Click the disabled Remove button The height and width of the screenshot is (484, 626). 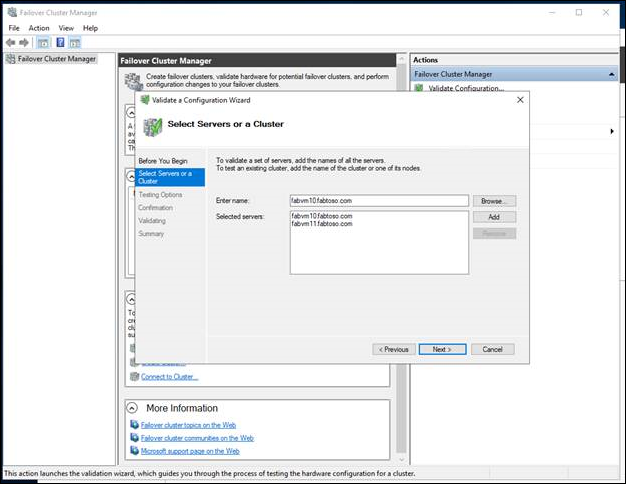(494, 233)
